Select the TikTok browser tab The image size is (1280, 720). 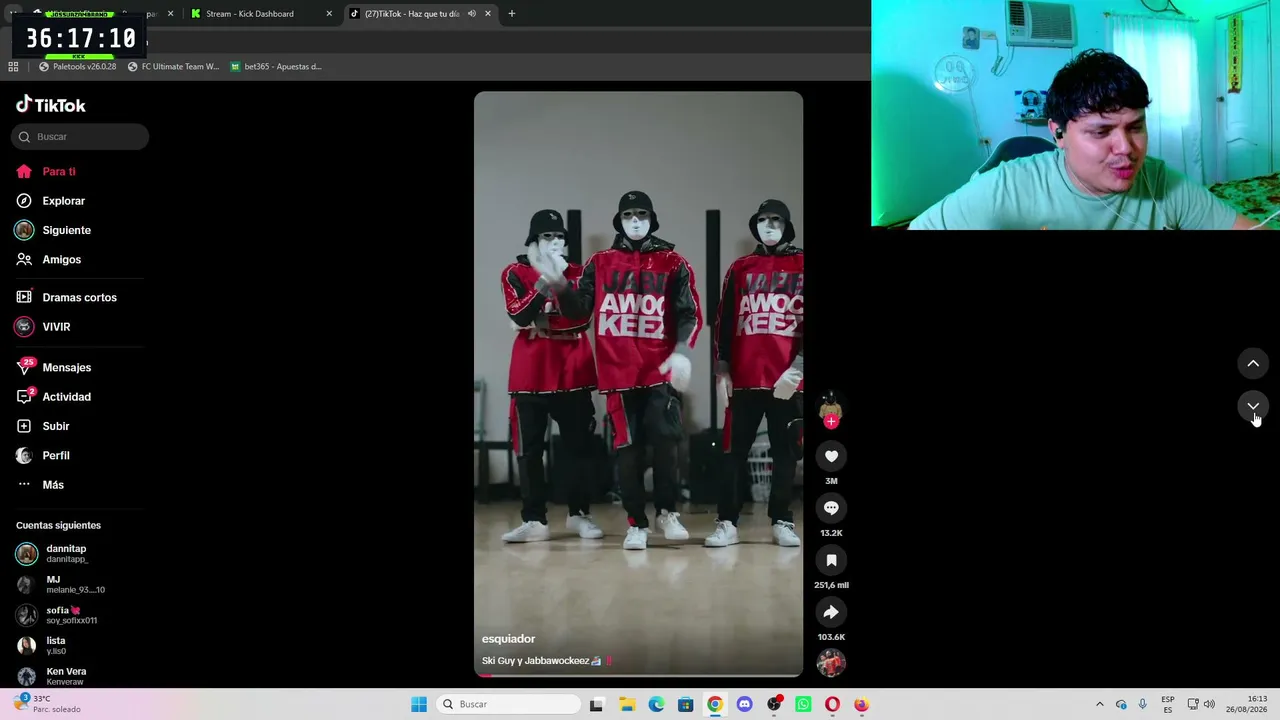(411, 14)
